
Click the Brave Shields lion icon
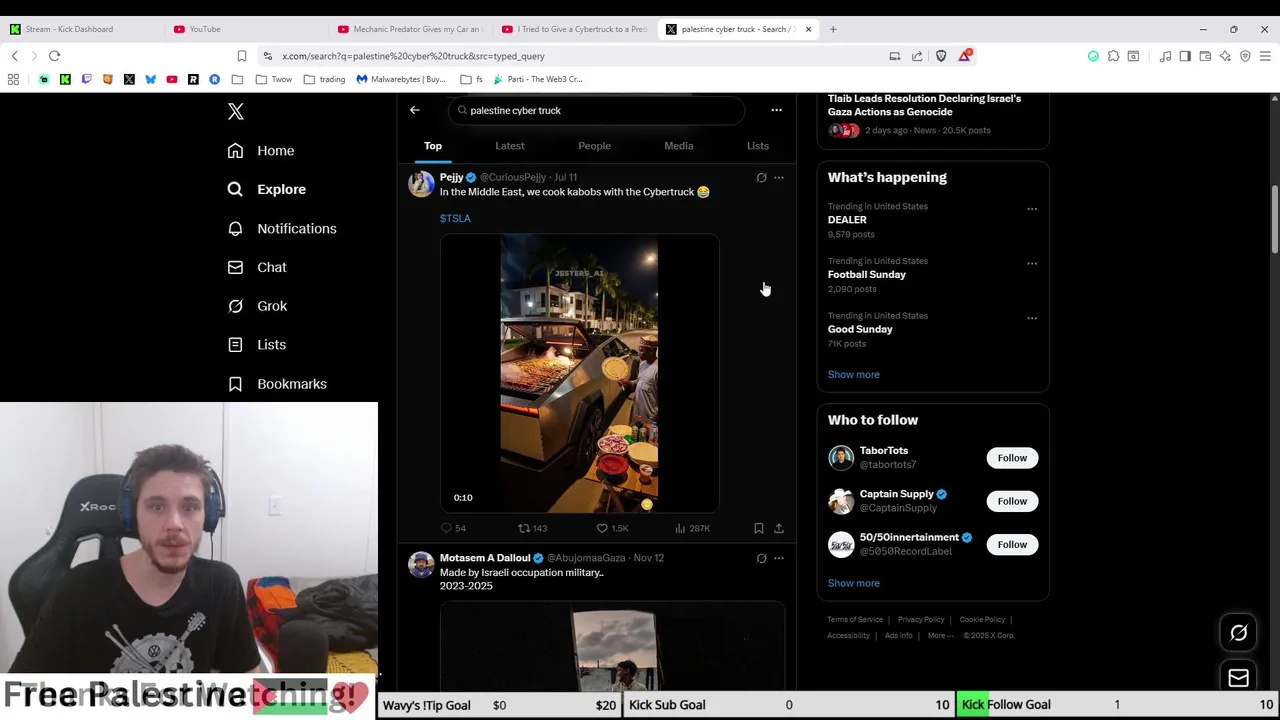941,56
